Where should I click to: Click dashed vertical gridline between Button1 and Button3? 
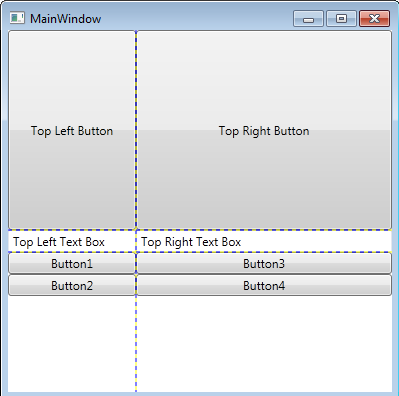point(136,264)
